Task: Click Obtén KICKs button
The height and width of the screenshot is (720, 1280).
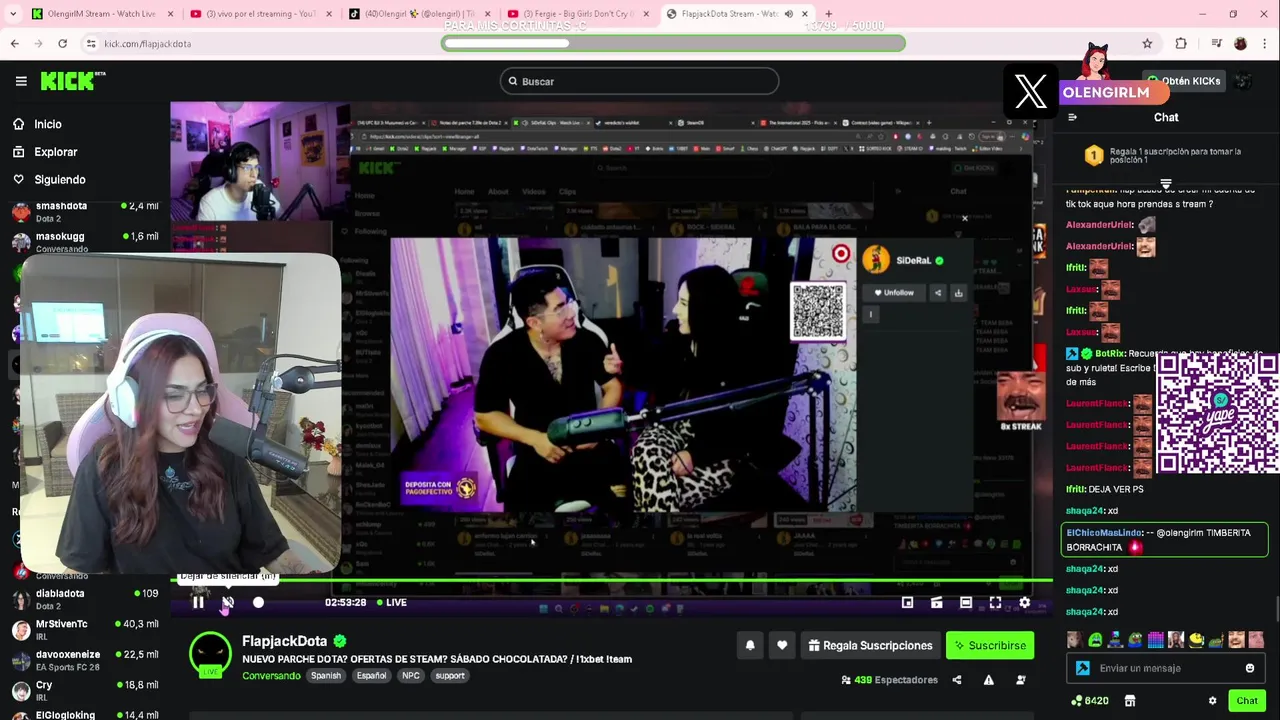Action: coord(1184,81)
